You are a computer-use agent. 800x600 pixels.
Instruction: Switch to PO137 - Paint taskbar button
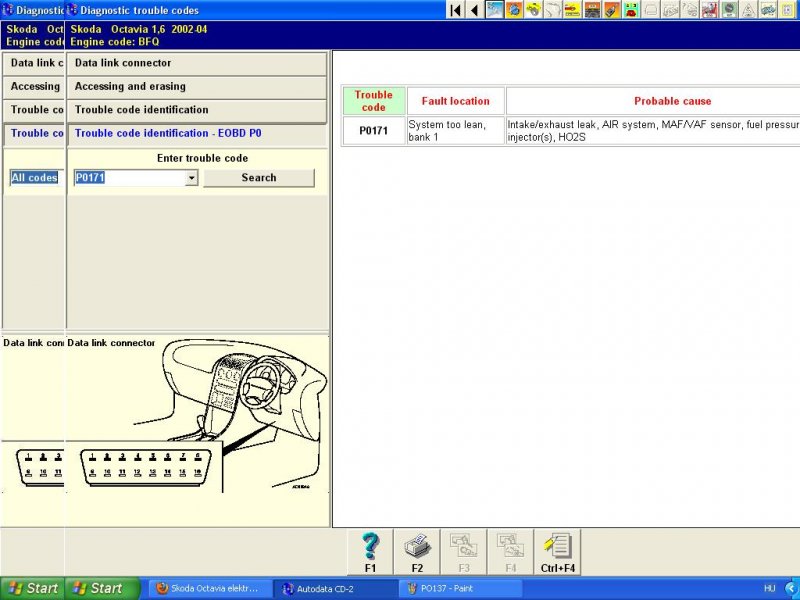point(460,588)
